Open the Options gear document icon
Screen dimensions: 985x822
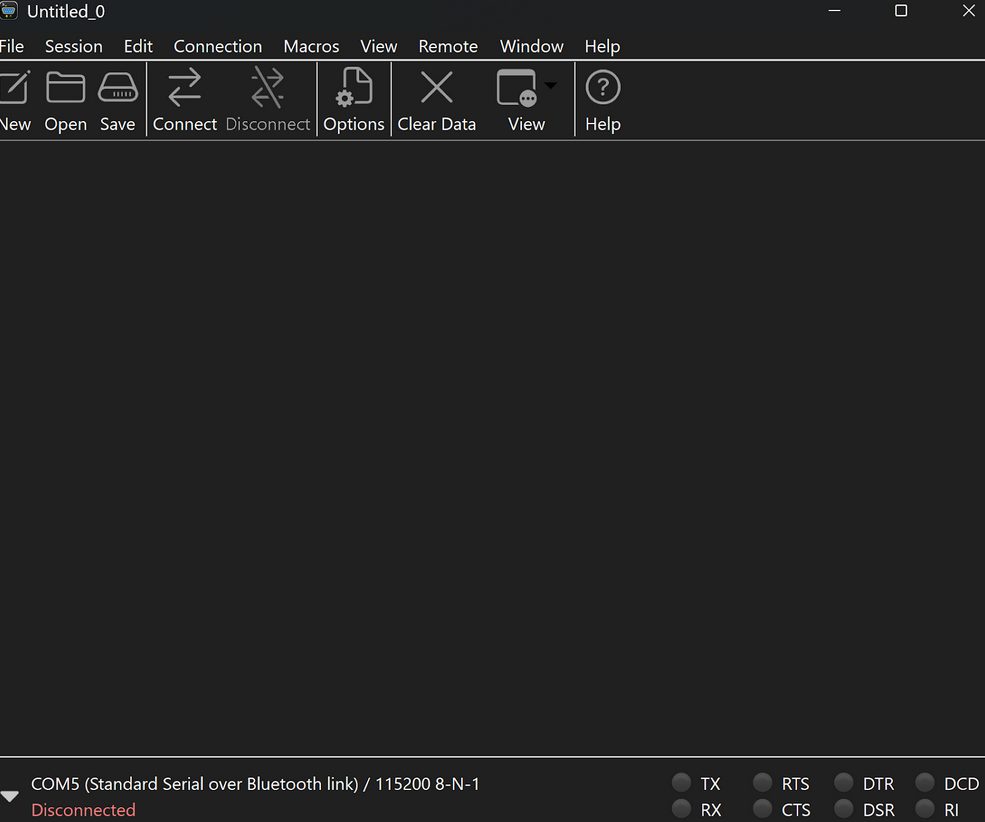click(354, 88)
